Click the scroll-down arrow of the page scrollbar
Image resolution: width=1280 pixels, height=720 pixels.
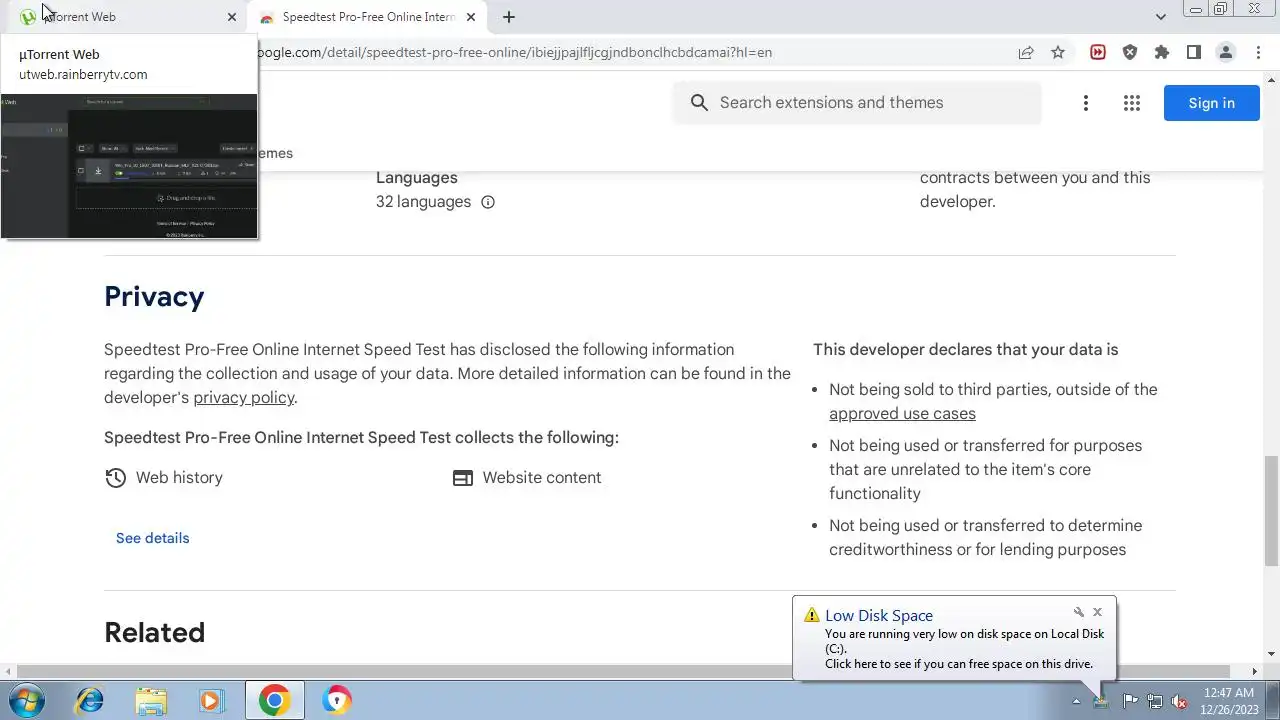tap(1271, 654)
